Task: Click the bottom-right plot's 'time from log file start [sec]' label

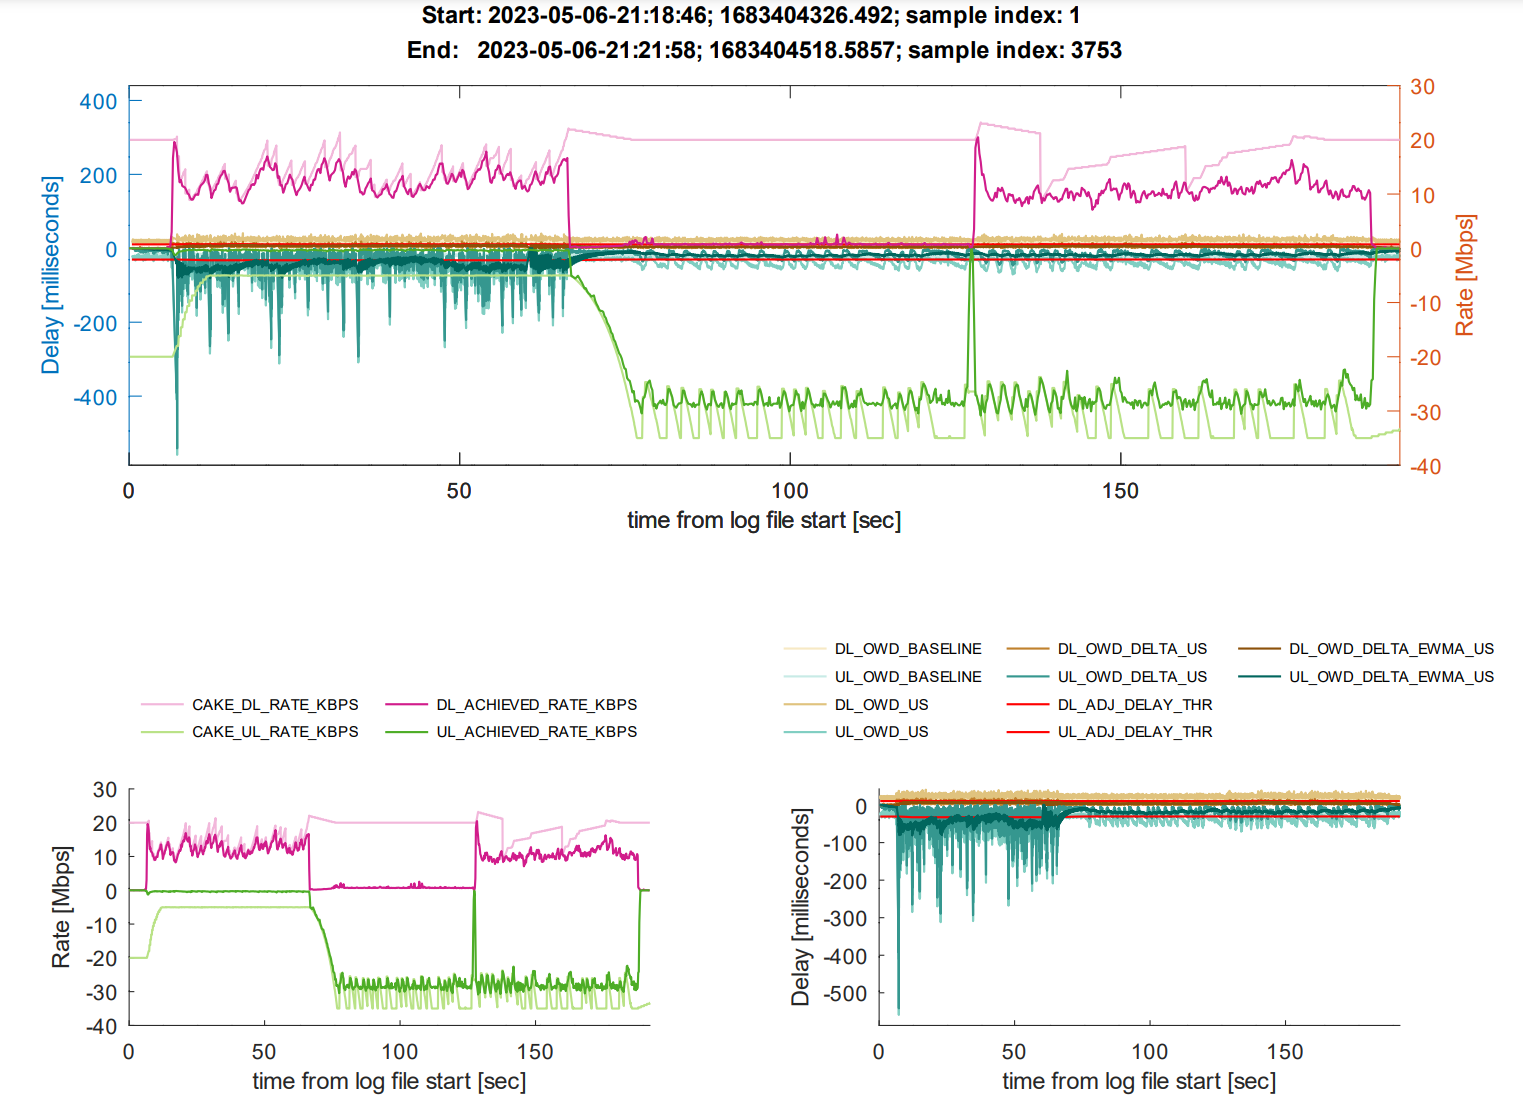Action: pyautogui.click(x=1139, y=1081)
